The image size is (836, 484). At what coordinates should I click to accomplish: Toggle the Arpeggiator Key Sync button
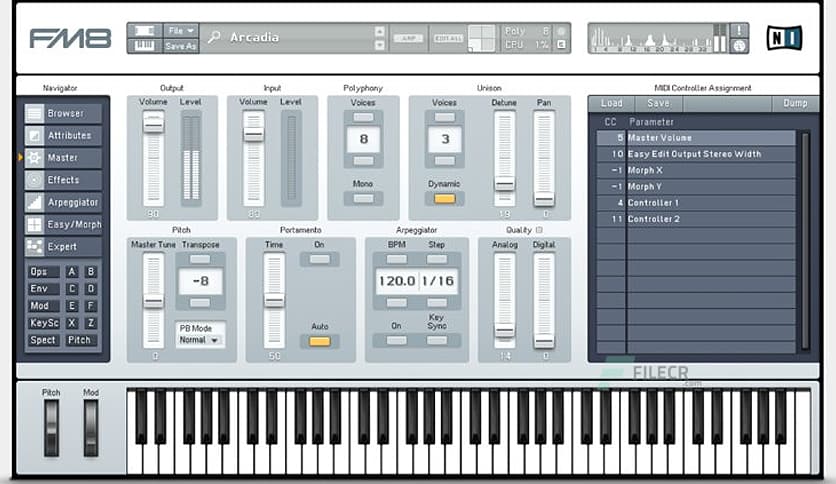[437, 340]
